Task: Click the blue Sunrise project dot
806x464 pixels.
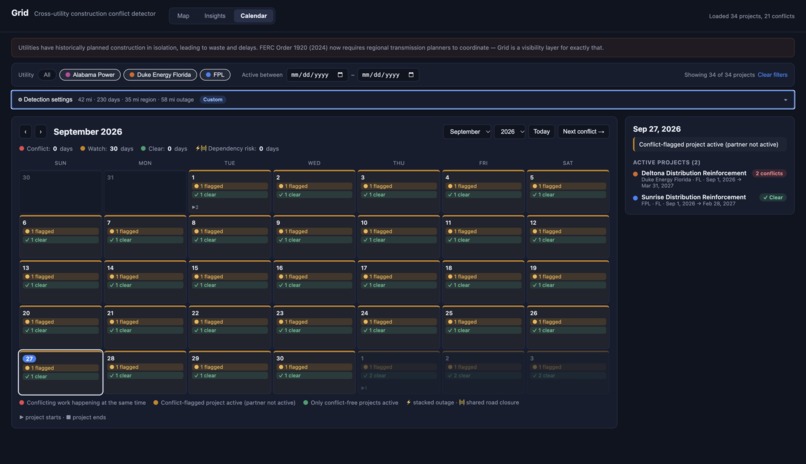Action: click(635, 198)
